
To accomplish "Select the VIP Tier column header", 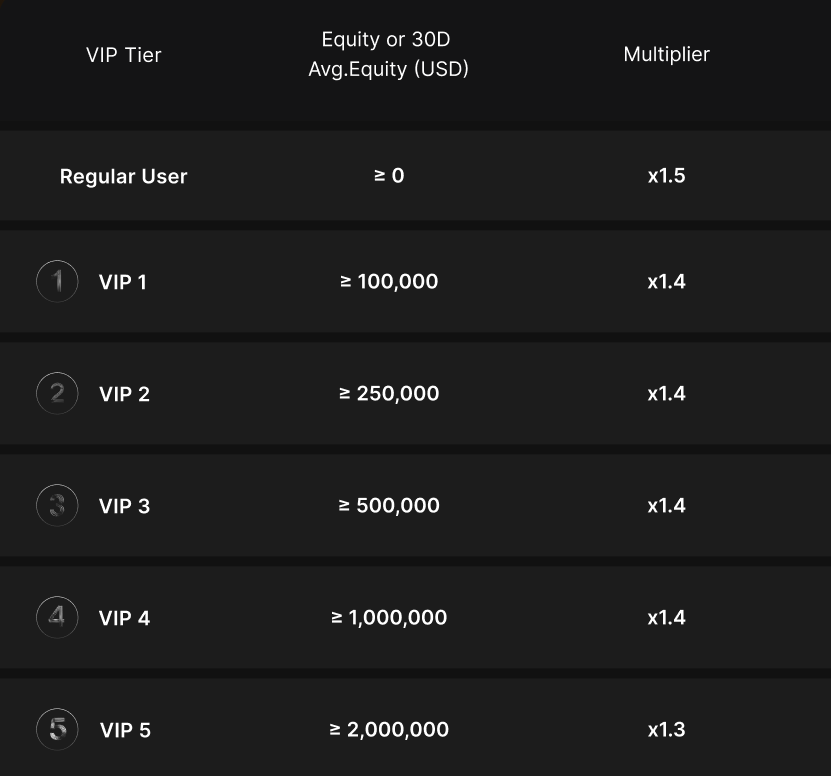I will (x=123, y=55).
